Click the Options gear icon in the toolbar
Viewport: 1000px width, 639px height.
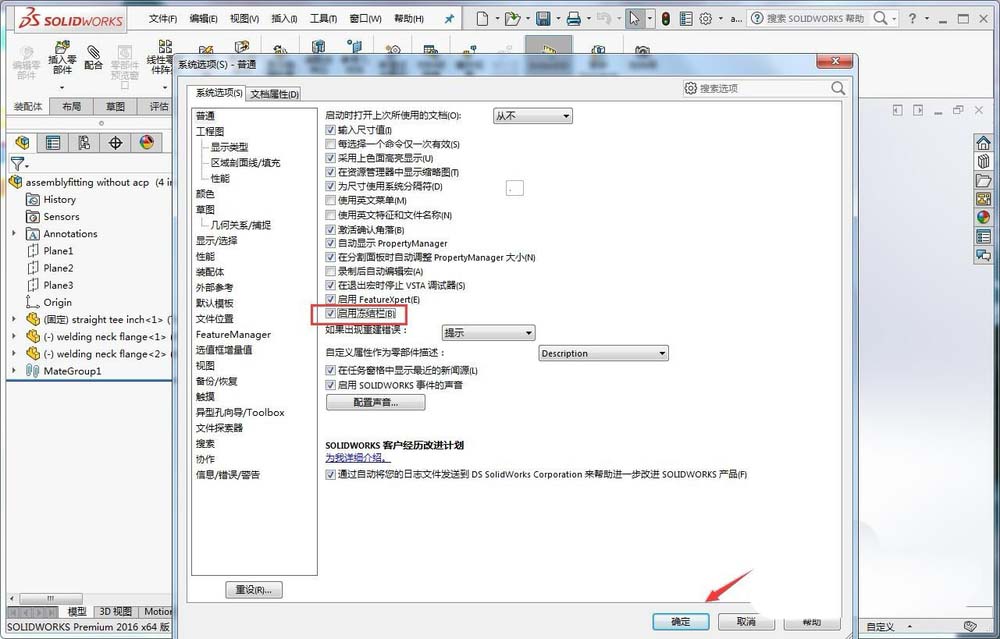[x=705, y=19]
